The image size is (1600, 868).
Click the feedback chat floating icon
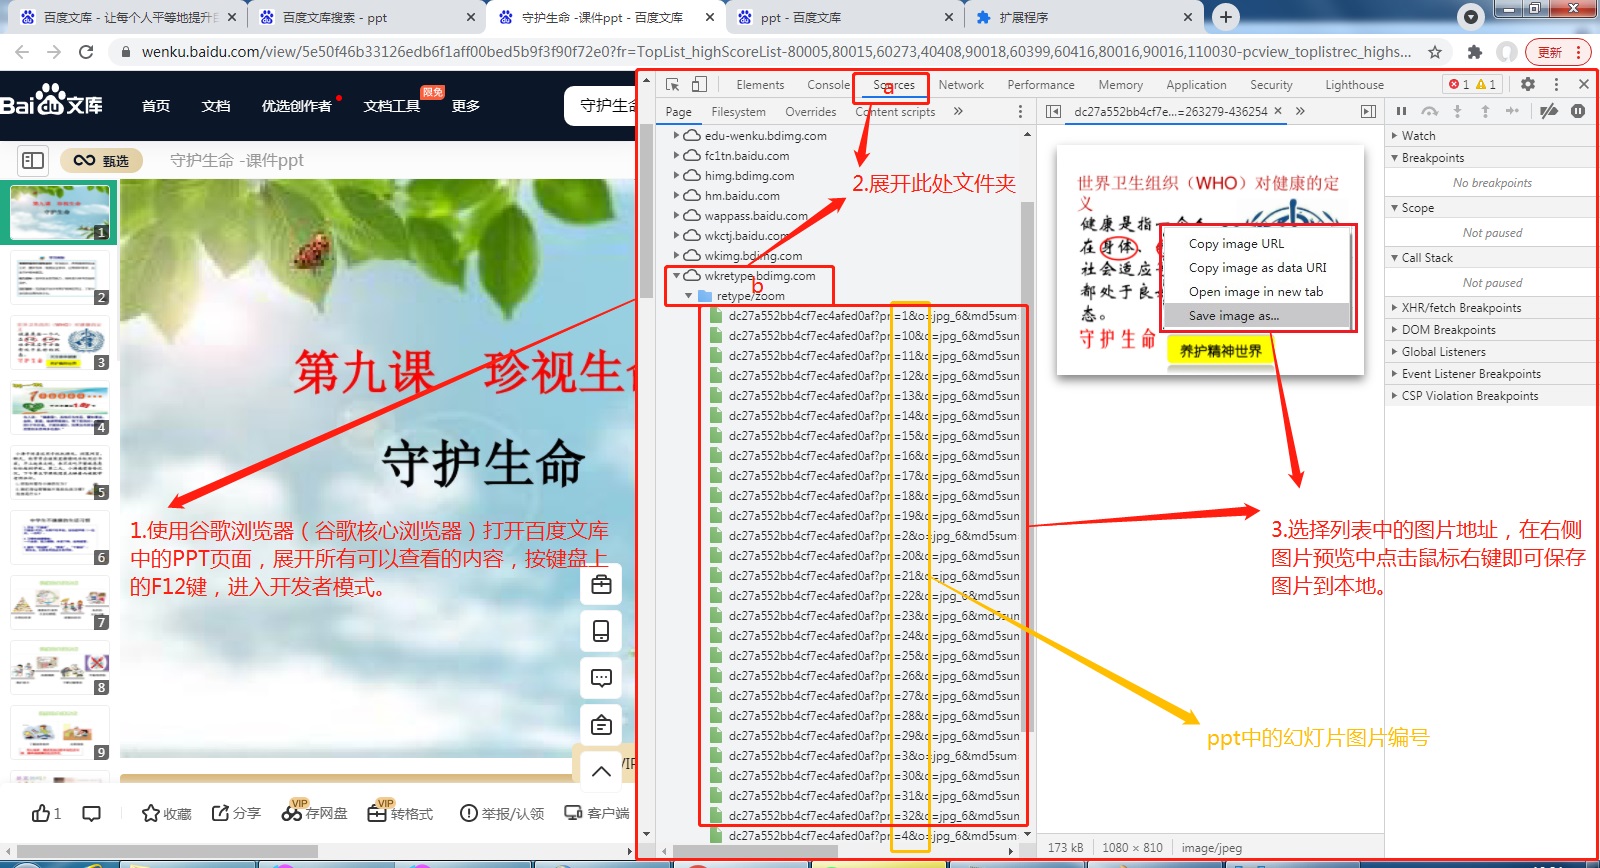coord(601,678)
